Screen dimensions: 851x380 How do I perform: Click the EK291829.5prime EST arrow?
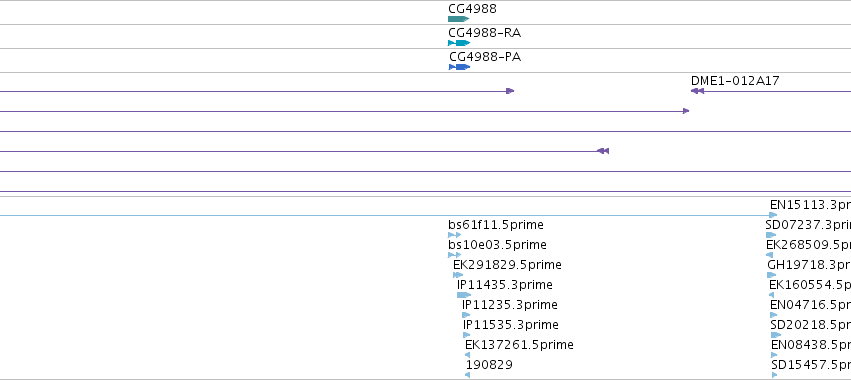pos(458,275)
